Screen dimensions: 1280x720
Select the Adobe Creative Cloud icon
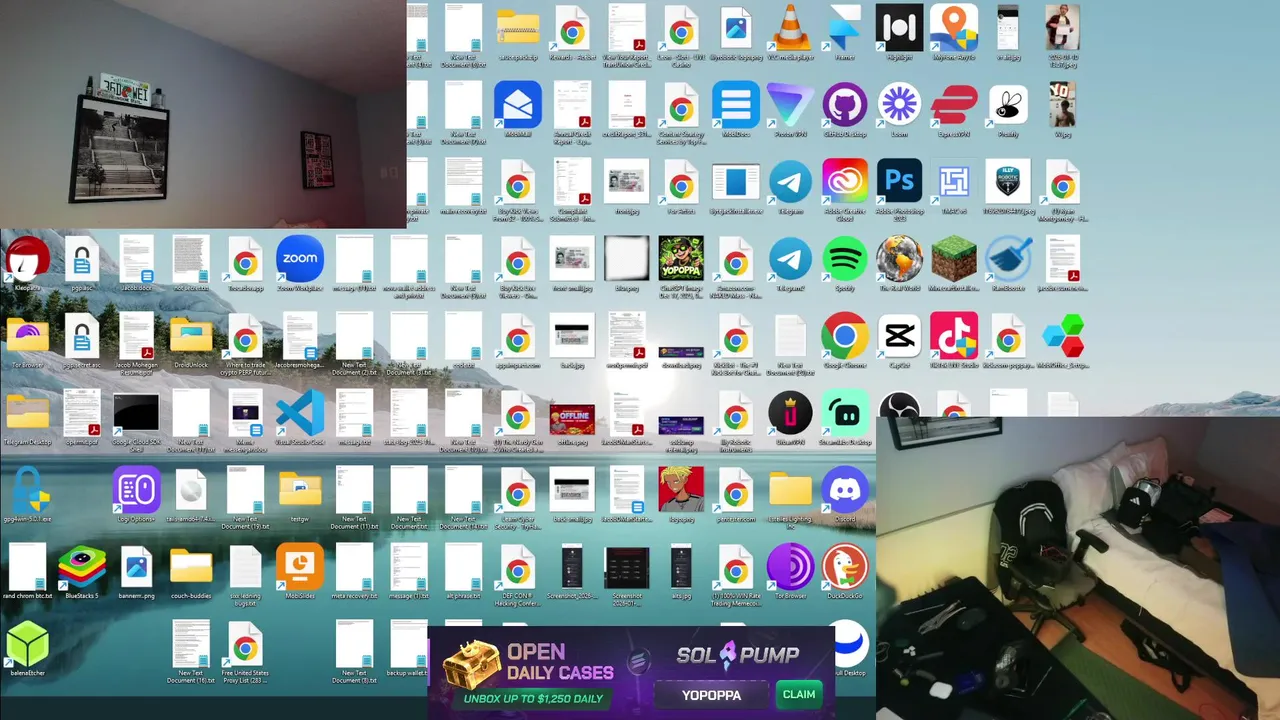point(845,182)
